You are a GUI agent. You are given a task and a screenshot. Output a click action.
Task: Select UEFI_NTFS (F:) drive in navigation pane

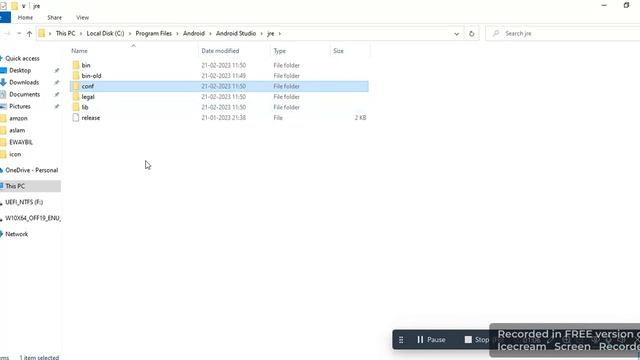click(24, 202)
